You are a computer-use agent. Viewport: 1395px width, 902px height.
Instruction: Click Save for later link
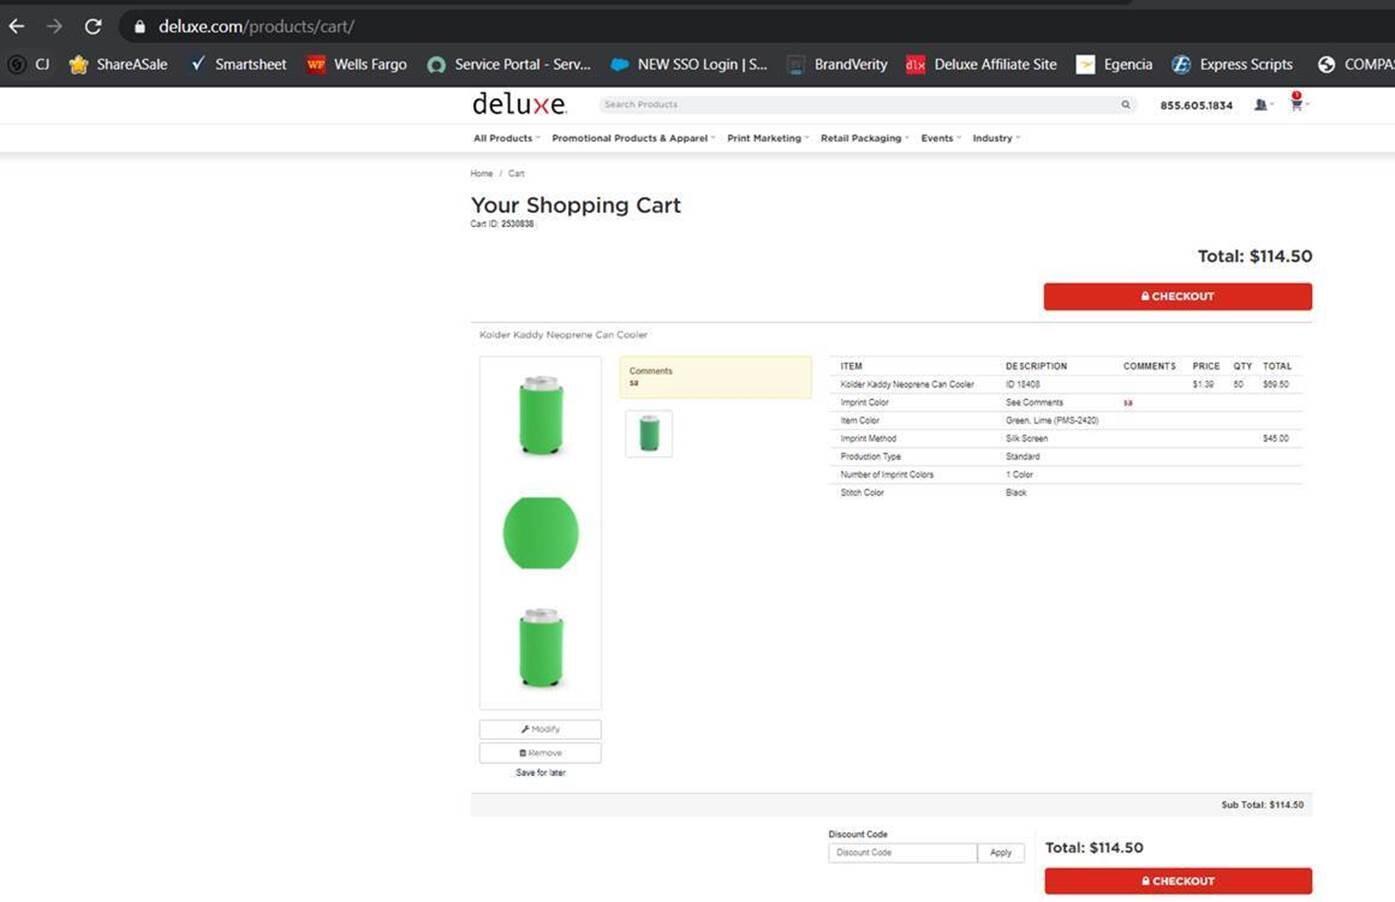pyautogui.click(x=540, y=772)
